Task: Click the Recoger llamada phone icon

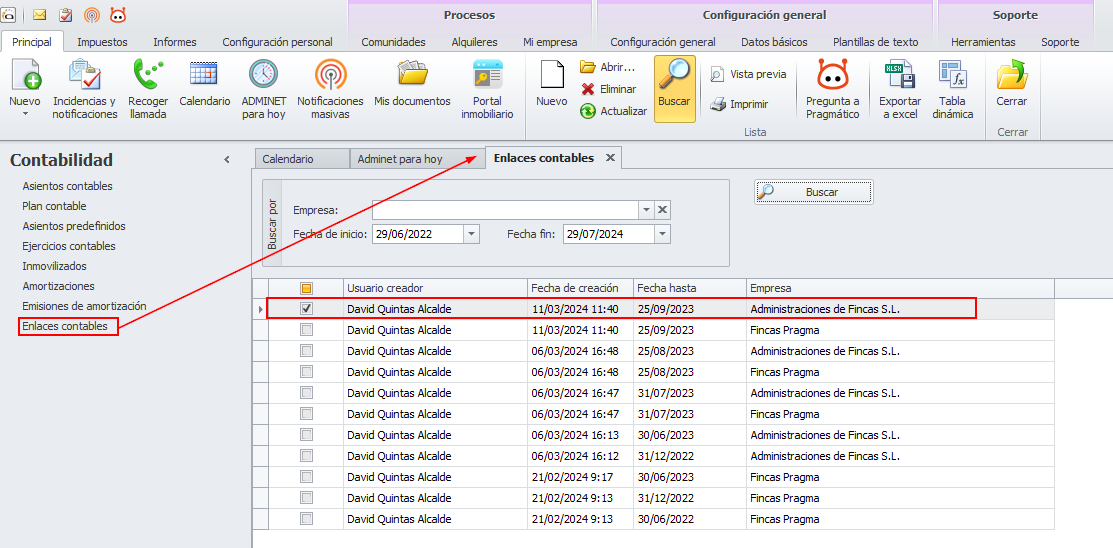Action: (x=148, y=77)
